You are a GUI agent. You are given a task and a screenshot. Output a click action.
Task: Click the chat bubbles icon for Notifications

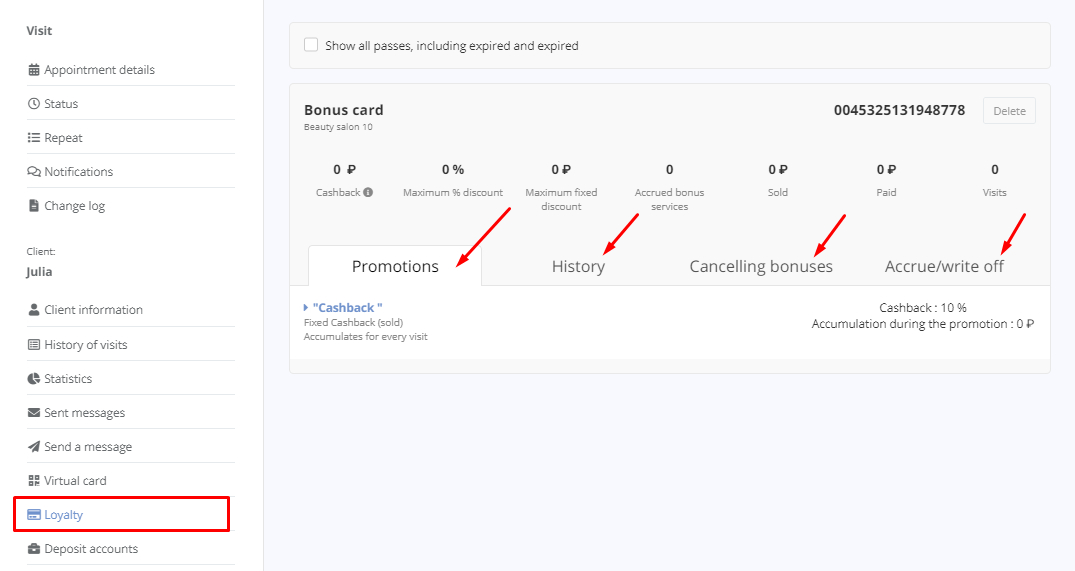point(34,171)
